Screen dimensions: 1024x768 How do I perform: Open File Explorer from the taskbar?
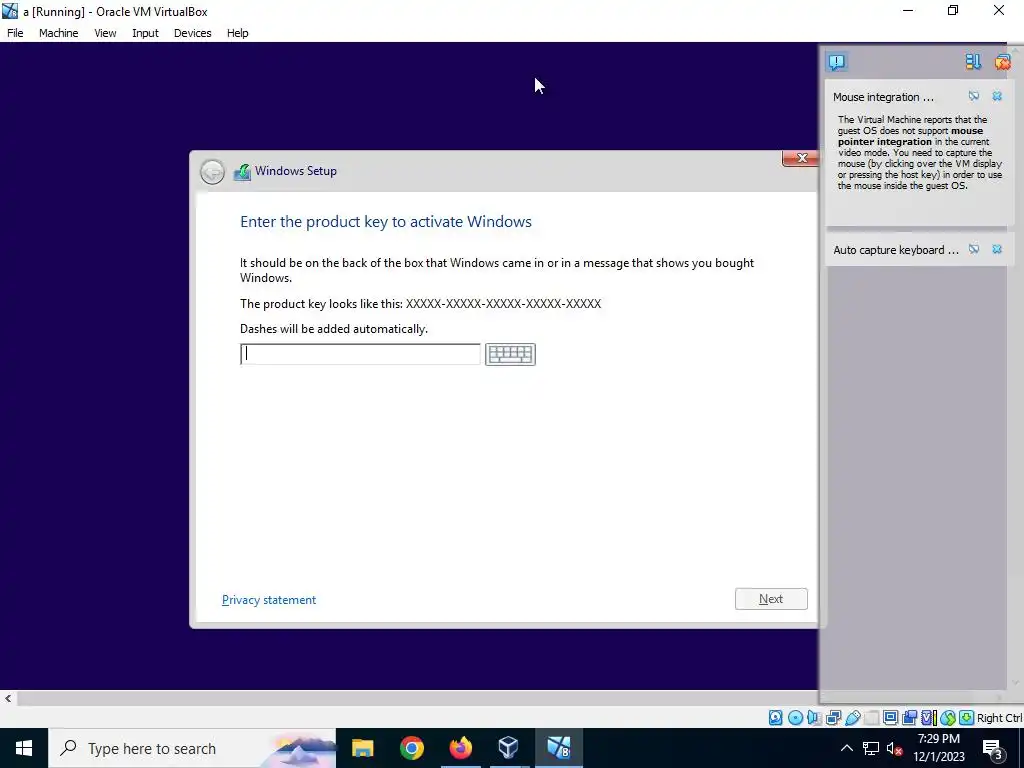pyautogui.click(x=362, y=748)
